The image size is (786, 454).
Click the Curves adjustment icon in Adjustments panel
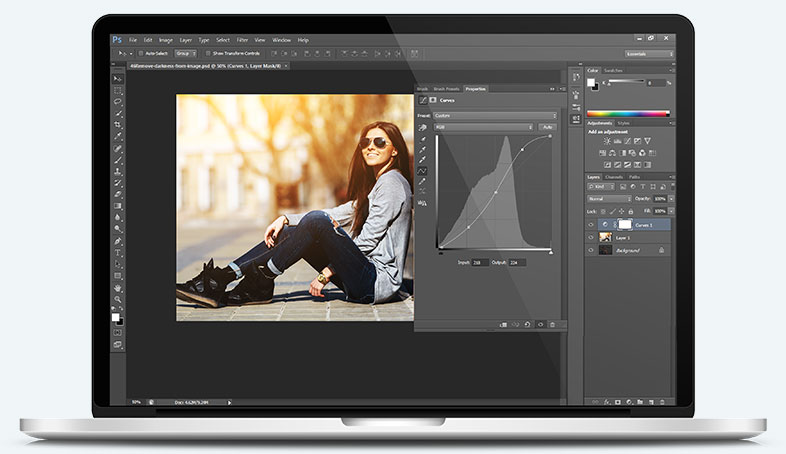click(x=627, y=141)
